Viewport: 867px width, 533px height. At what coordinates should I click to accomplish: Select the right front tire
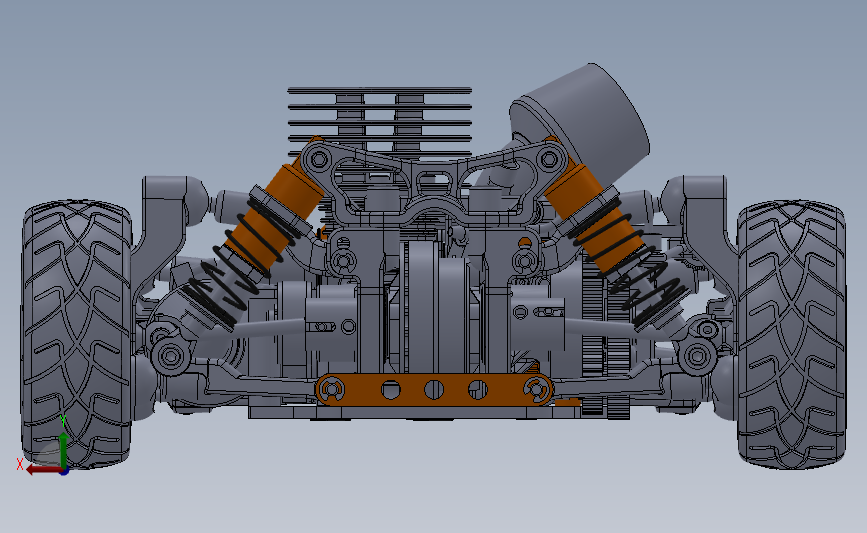pos(791,335)
